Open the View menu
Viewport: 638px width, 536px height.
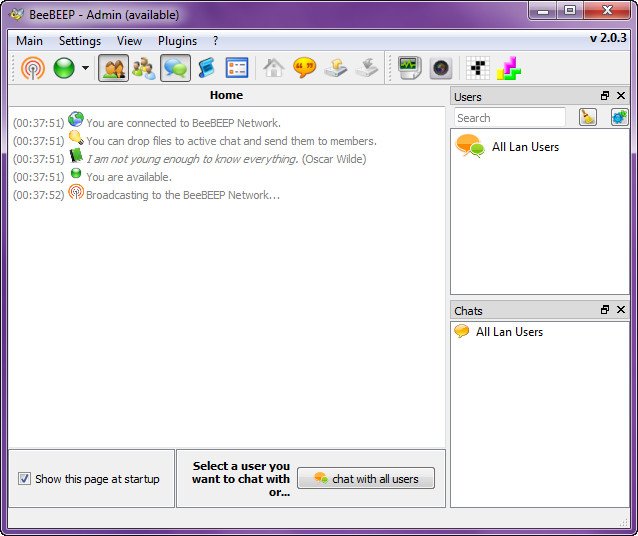tap(129, 41)
